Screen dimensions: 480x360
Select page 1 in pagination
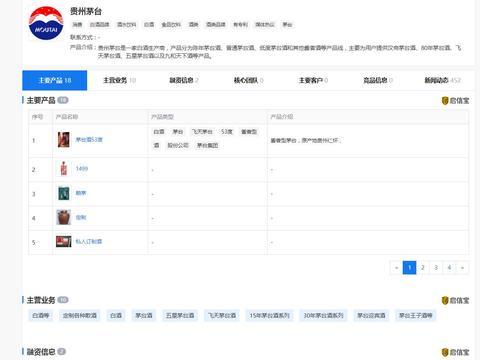pos(409,268)
